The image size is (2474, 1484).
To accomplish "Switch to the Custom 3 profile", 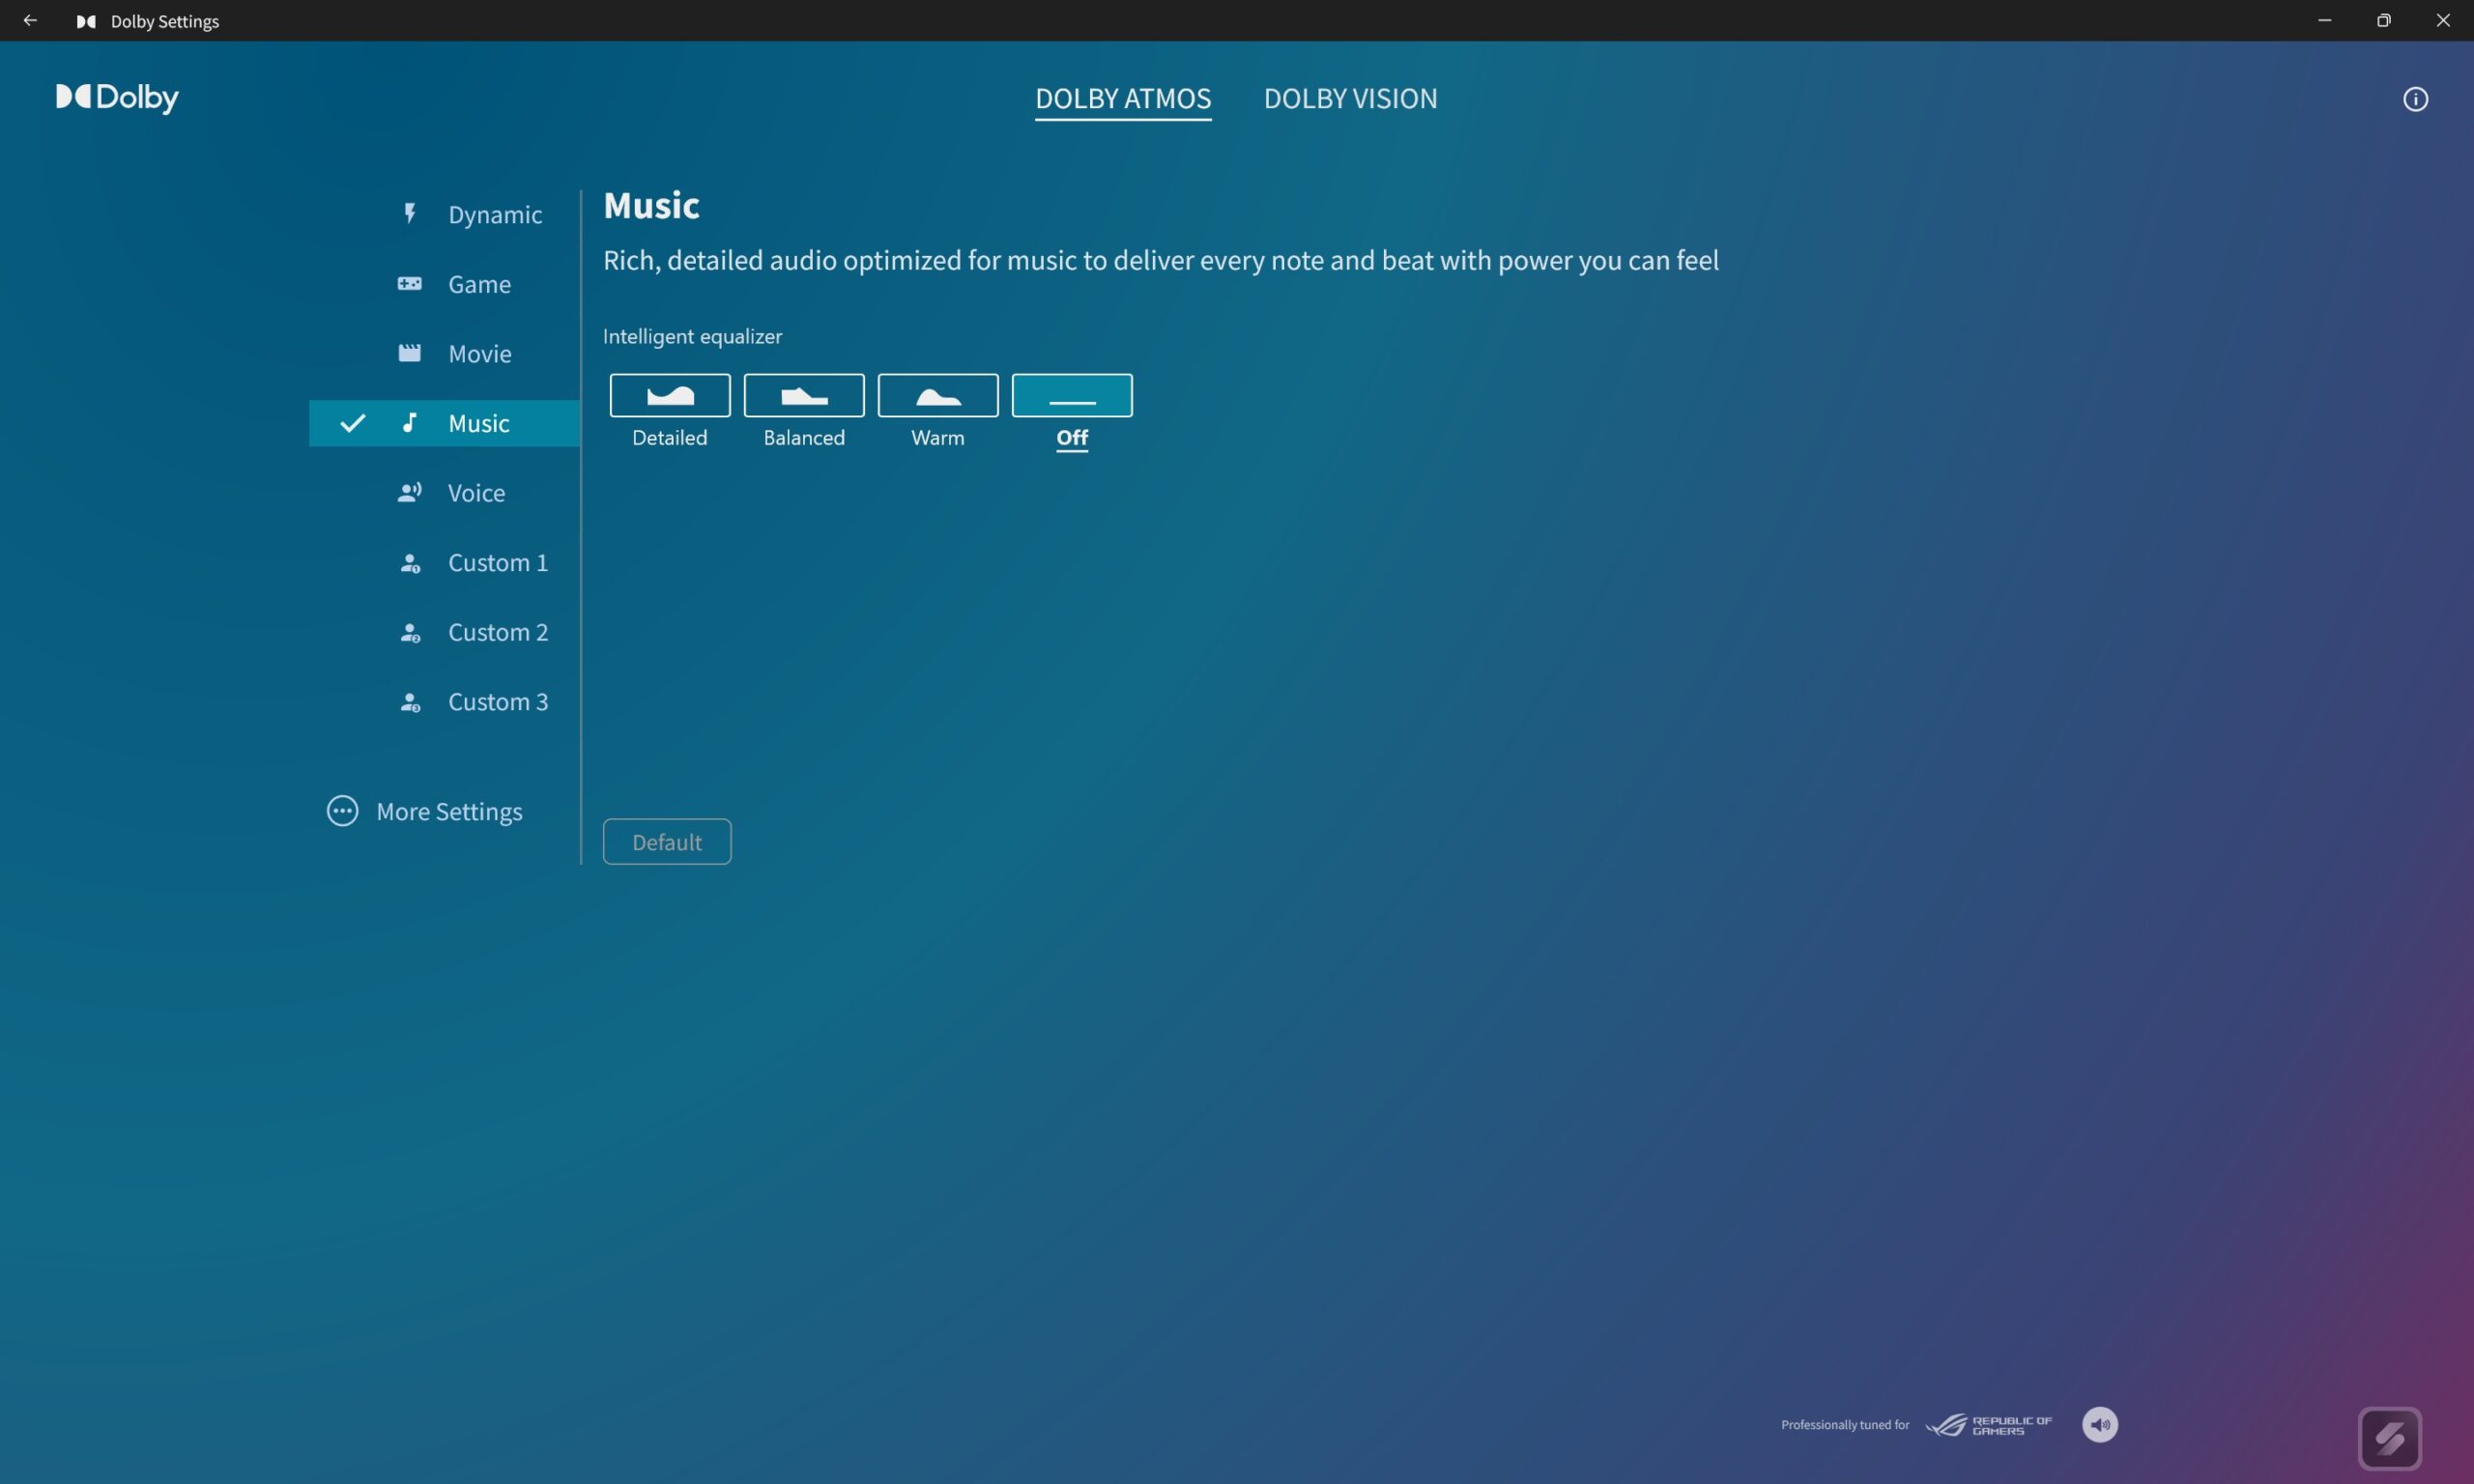I will point(445,701).
